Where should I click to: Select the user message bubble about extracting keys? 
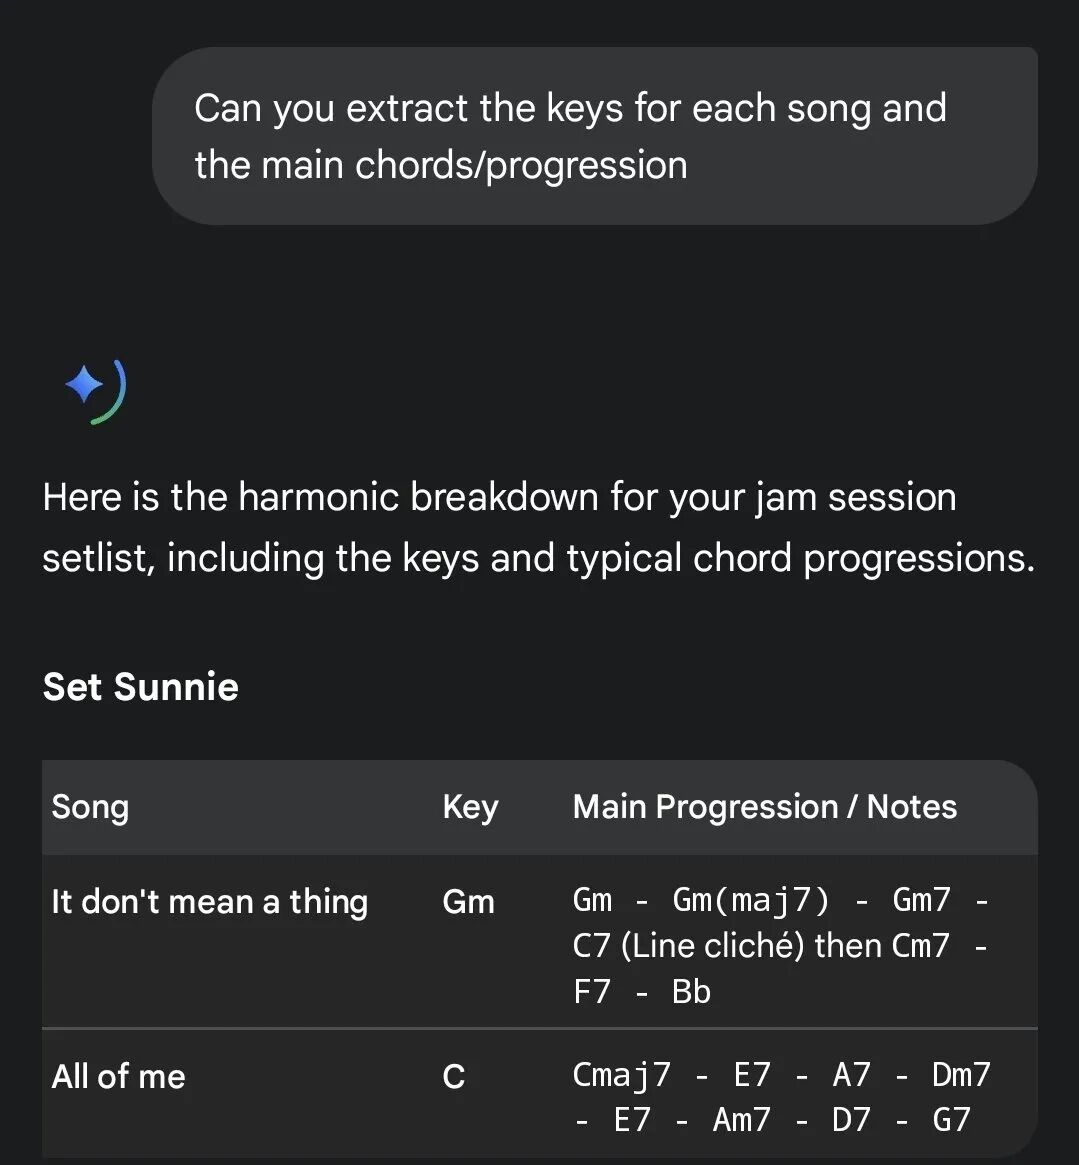pos(594,136)
